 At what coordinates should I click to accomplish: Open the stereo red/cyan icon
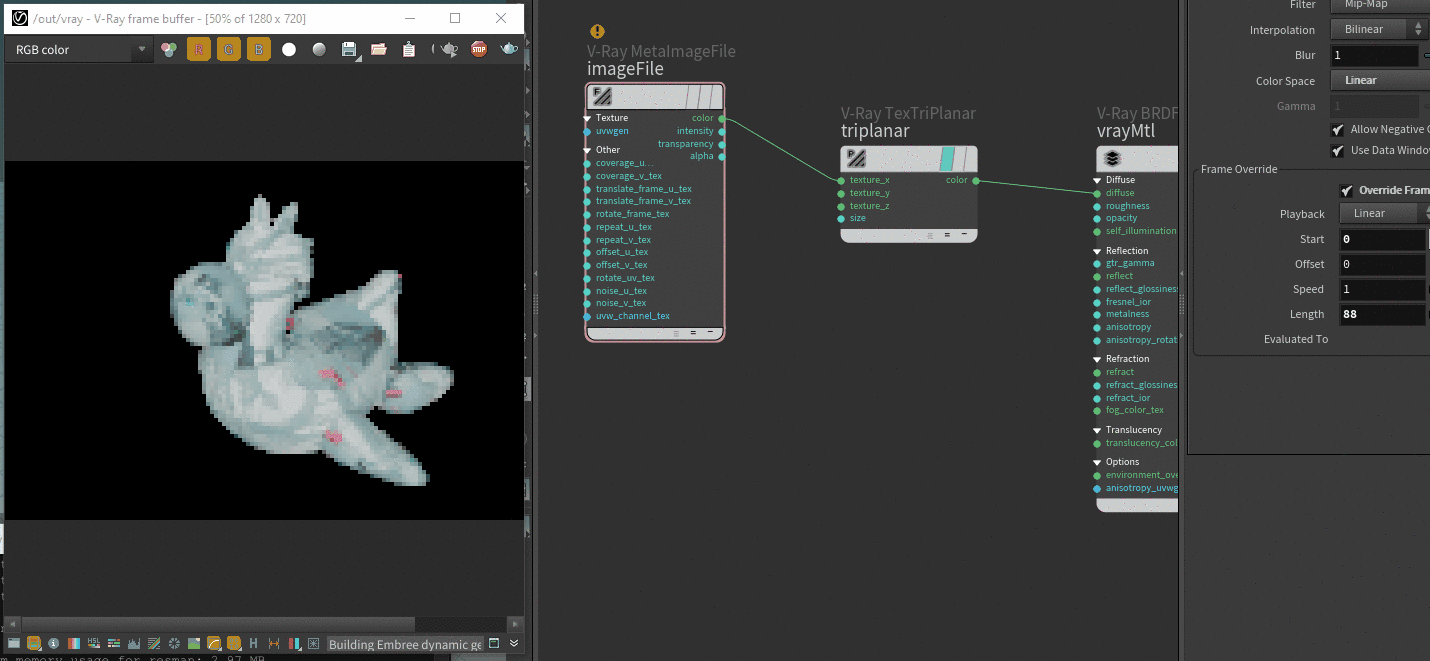point(293,644)
